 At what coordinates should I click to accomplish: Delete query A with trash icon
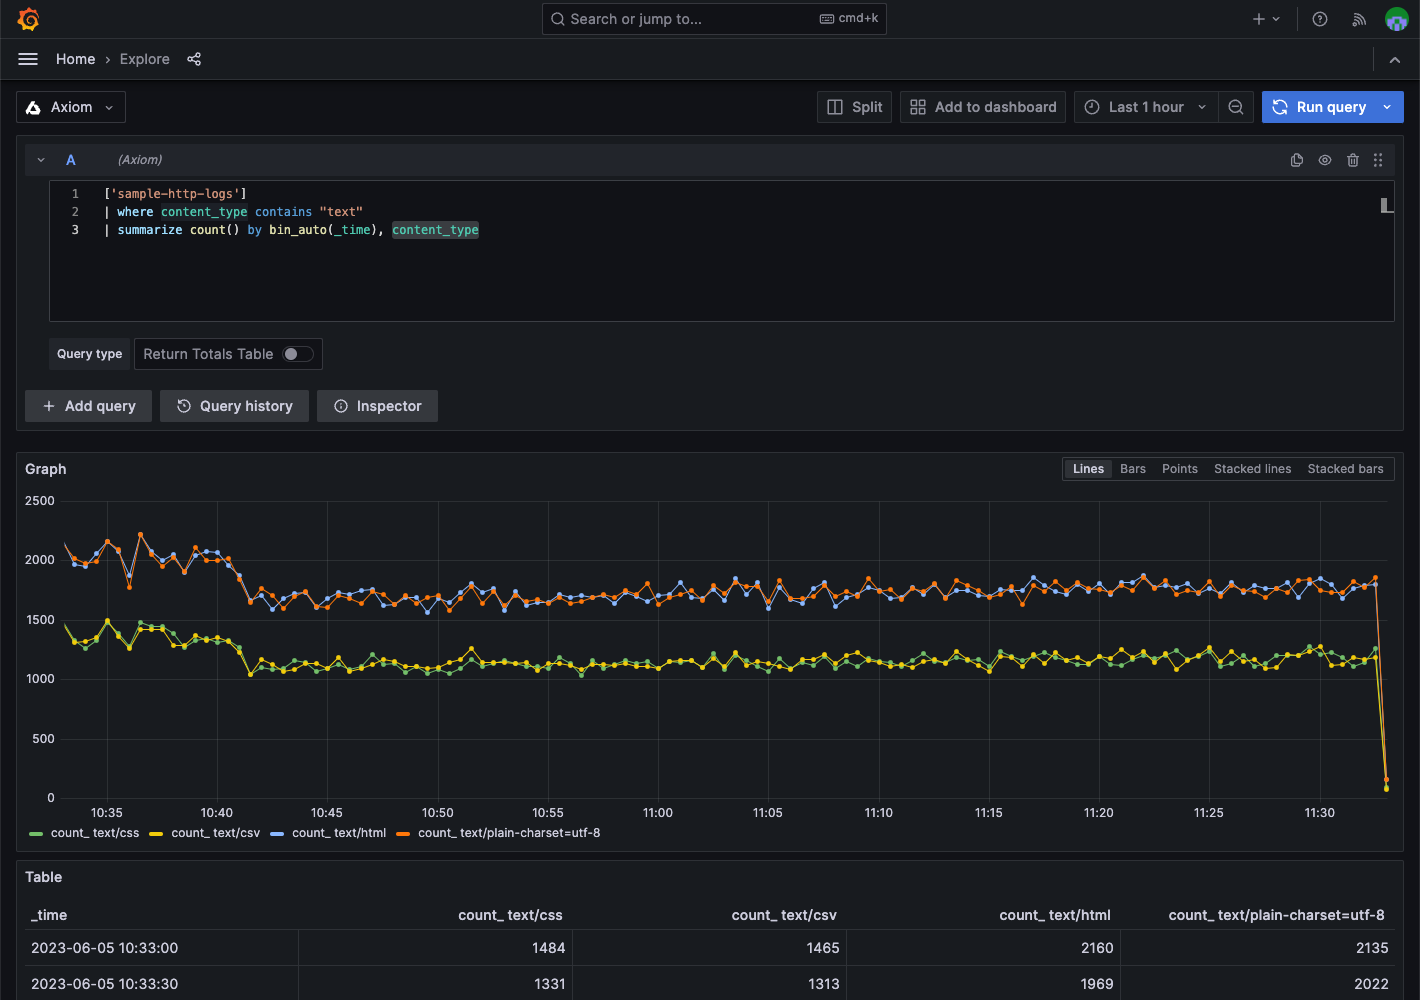1353,160
